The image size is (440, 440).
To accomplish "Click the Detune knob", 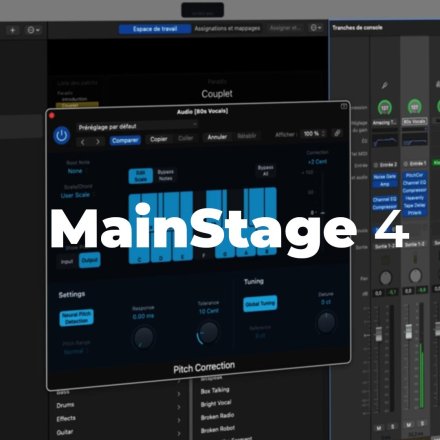I will point(326,323).
